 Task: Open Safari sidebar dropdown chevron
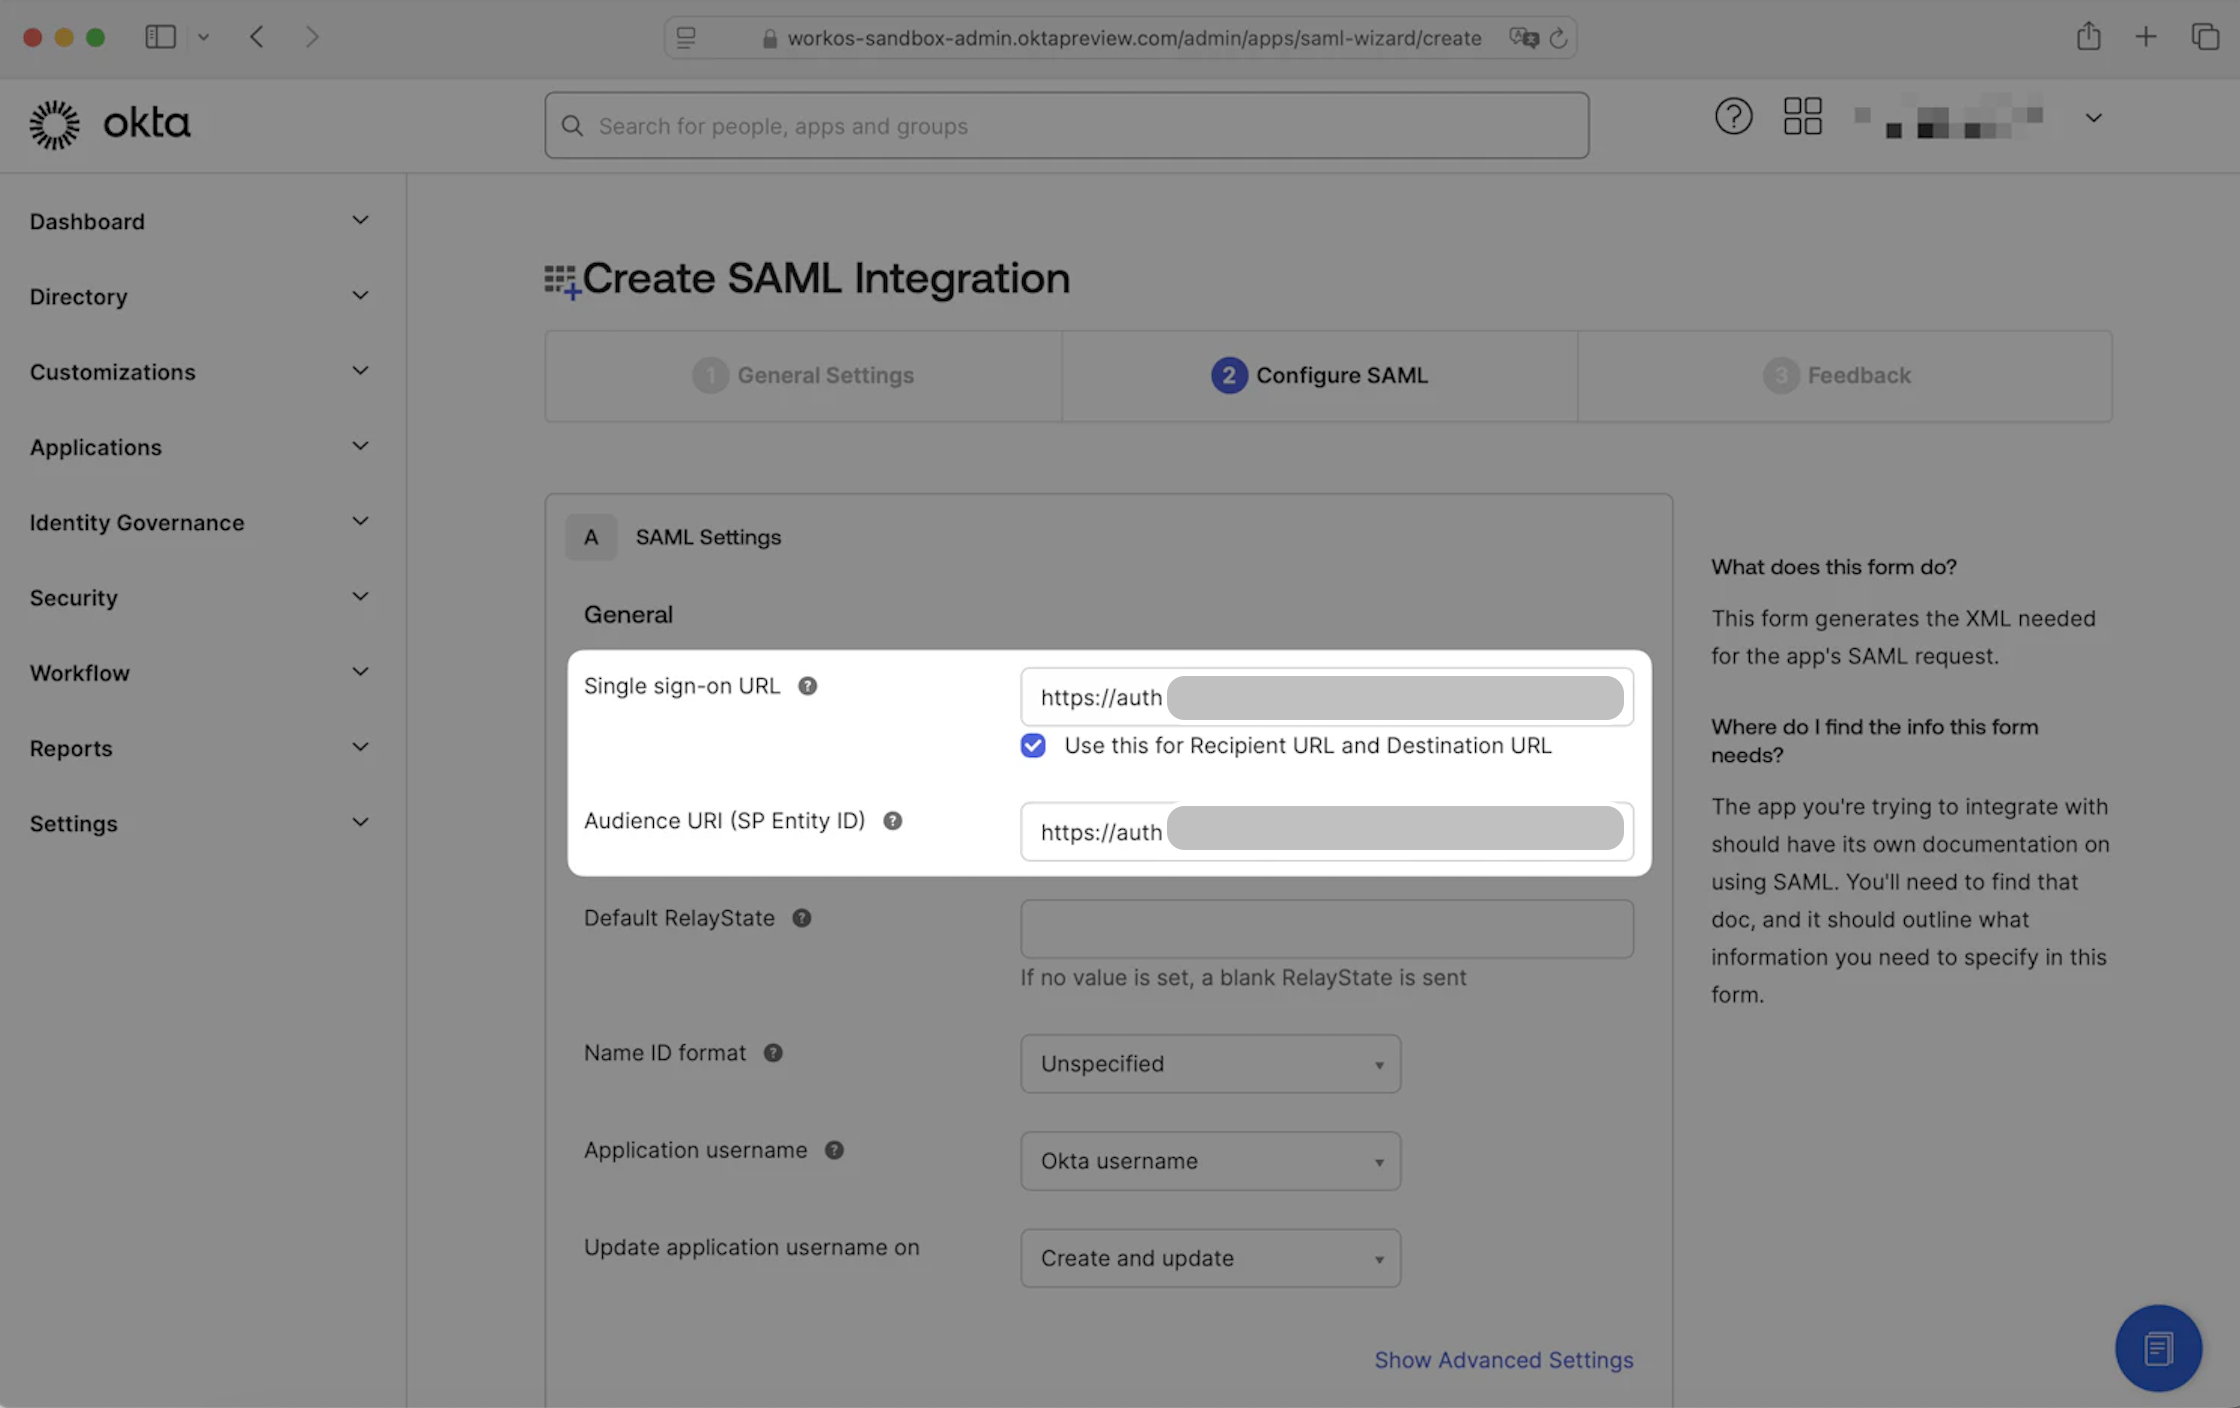203,37
